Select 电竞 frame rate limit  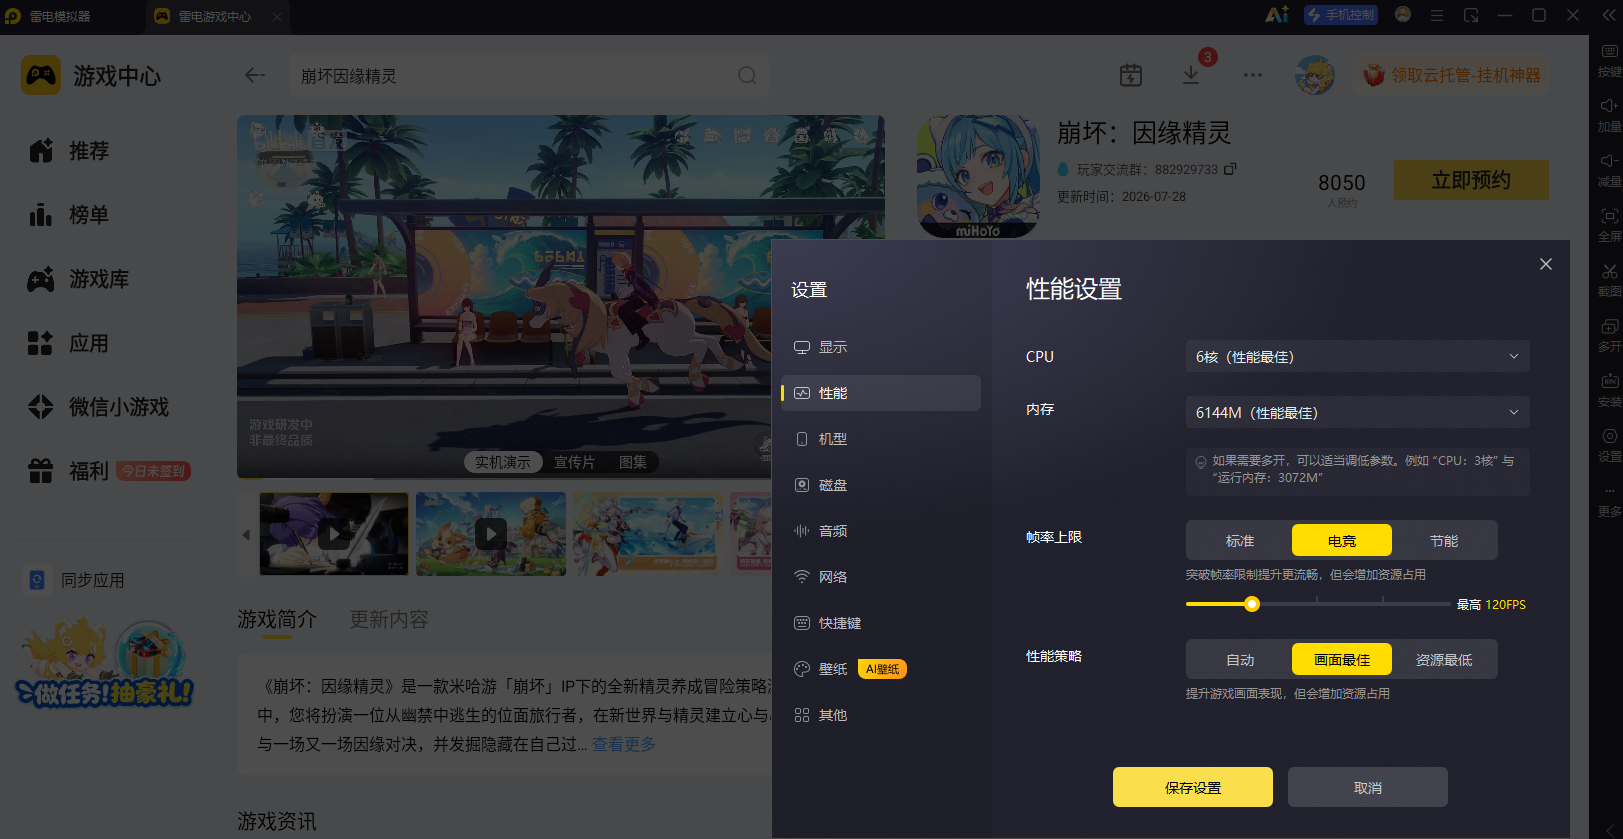[1342, 541]
